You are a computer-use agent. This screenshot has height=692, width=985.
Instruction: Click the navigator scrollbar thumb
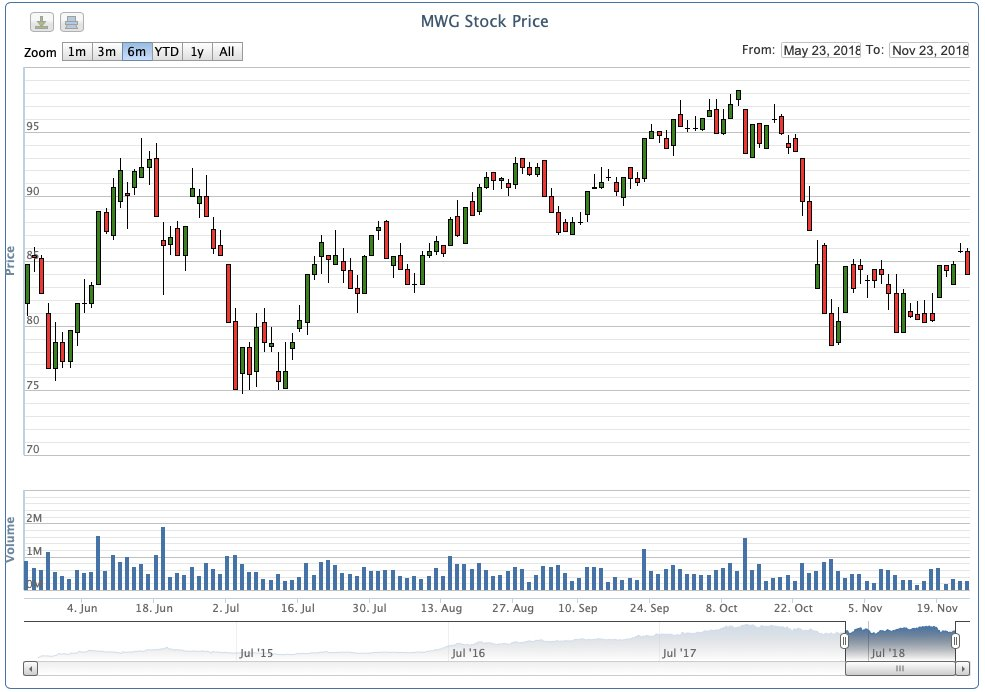point(899,668)
